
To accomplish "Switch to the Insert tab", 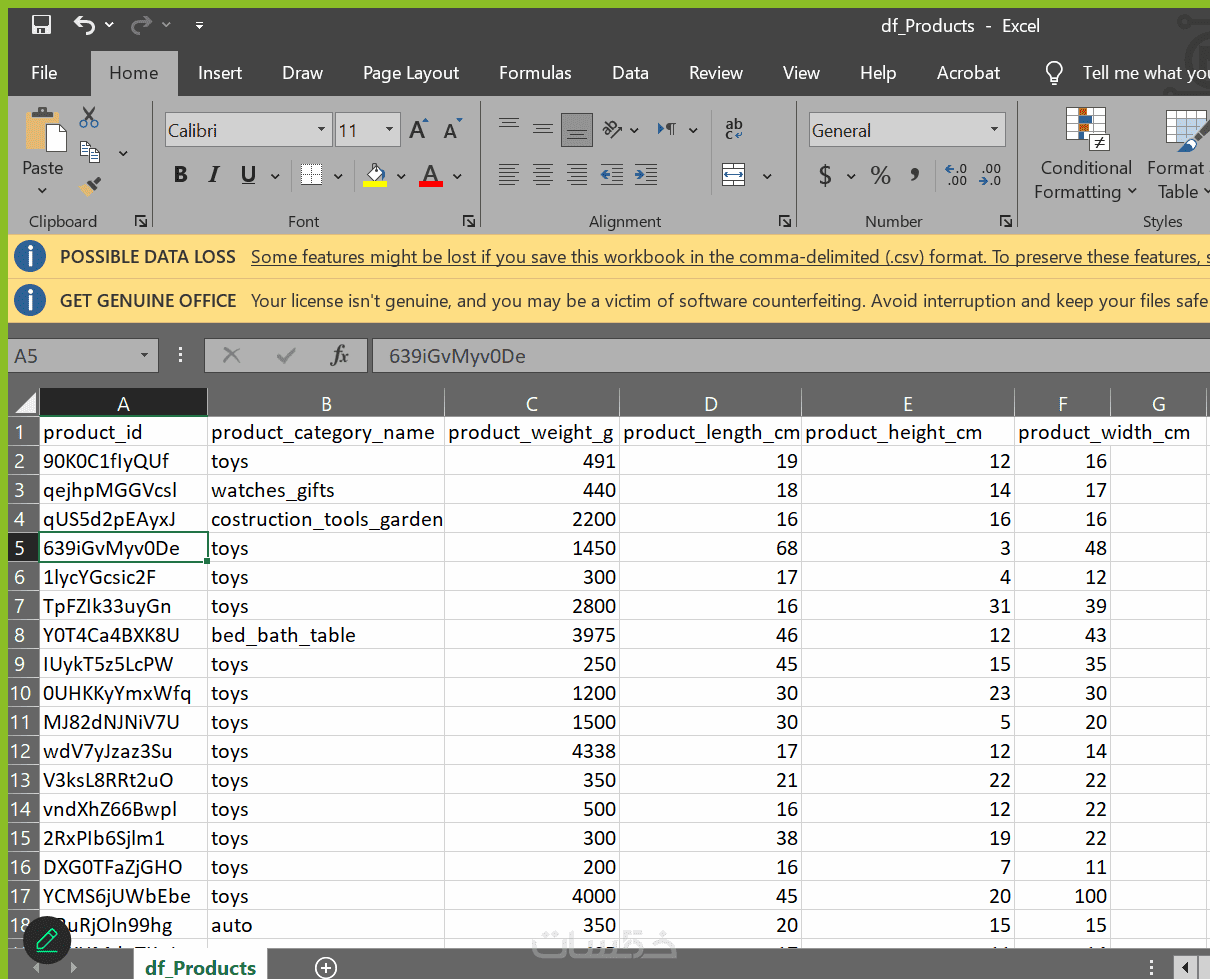I will click(220, 73).
